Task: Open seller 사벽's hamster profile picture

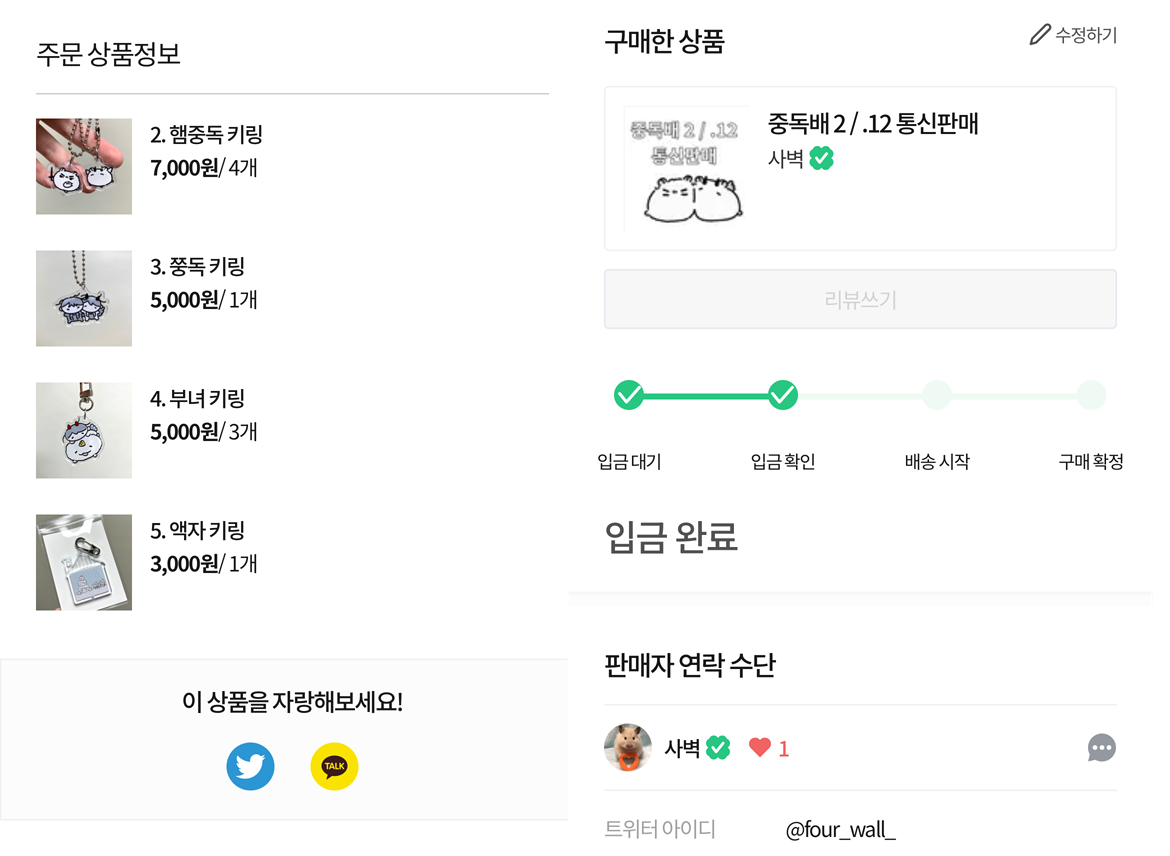Action: (628, 747)
